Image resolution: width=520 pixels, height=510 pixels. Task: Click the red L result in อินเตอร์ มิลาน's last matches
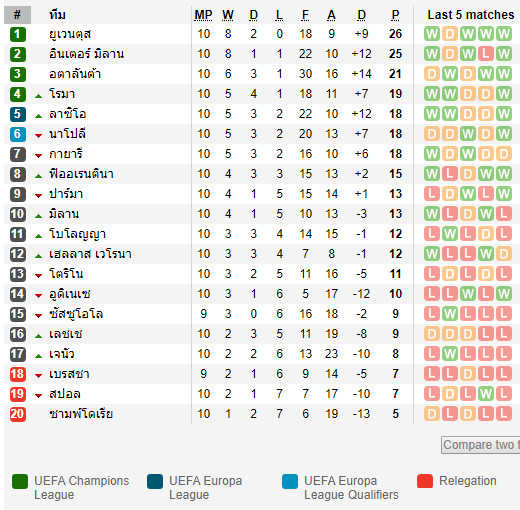pos(486,54)
